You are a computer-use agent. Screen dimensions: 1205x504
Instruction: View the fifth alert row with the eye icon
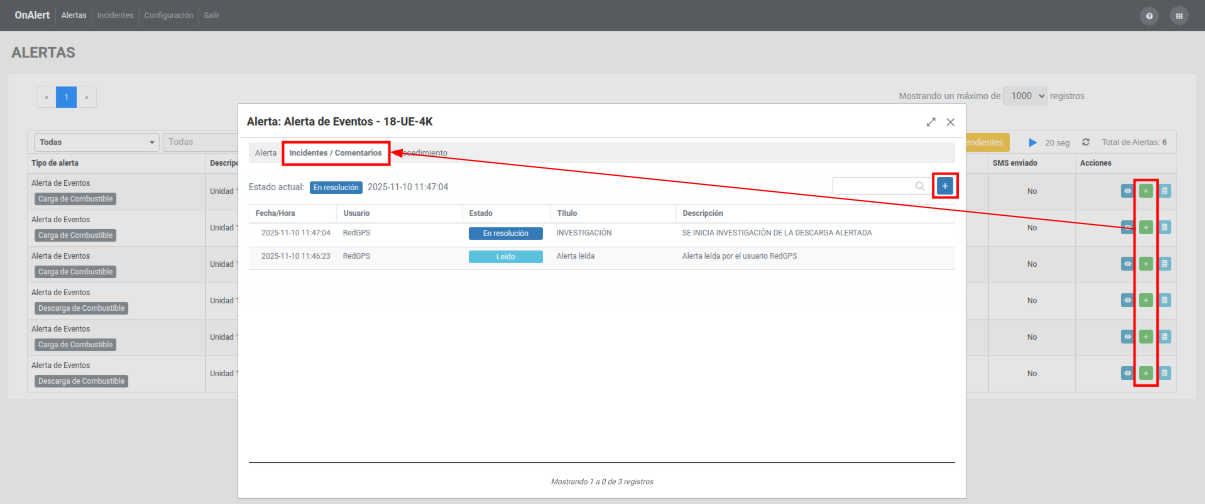click(x=1127, y=336)
